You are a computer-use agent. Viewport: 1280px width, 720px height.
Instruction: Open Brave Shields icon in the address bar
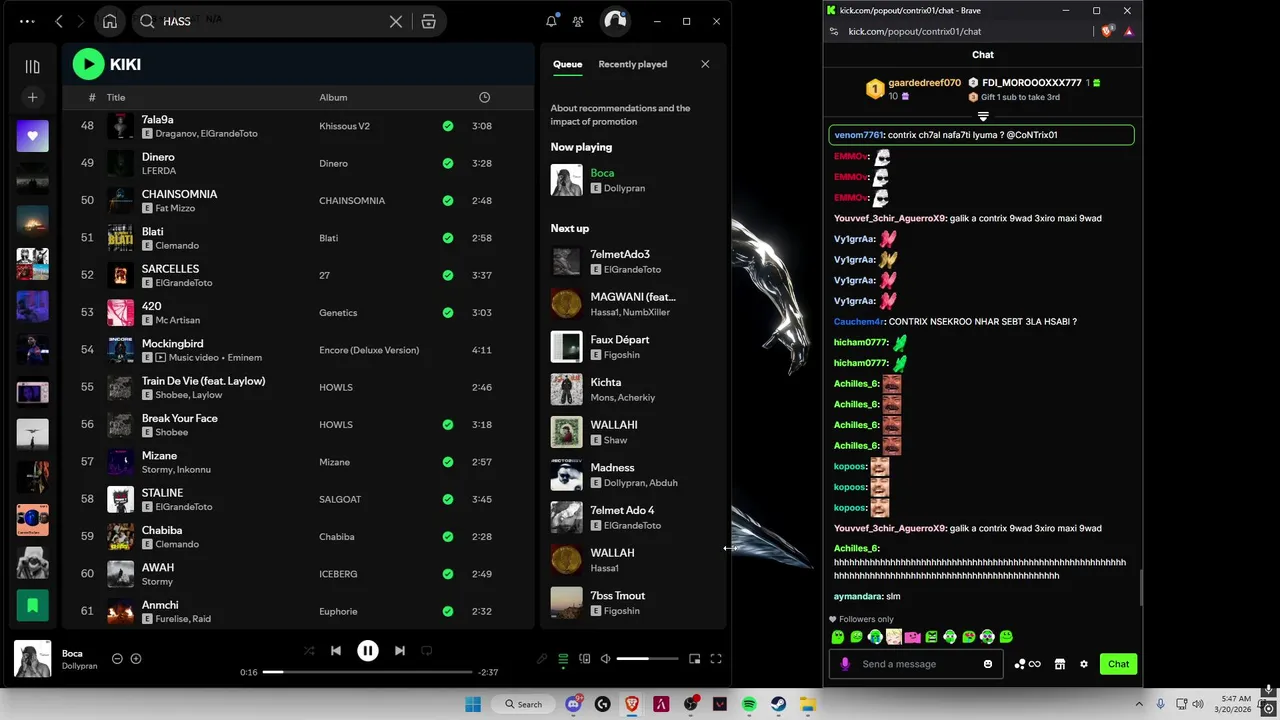point(1107,31)
